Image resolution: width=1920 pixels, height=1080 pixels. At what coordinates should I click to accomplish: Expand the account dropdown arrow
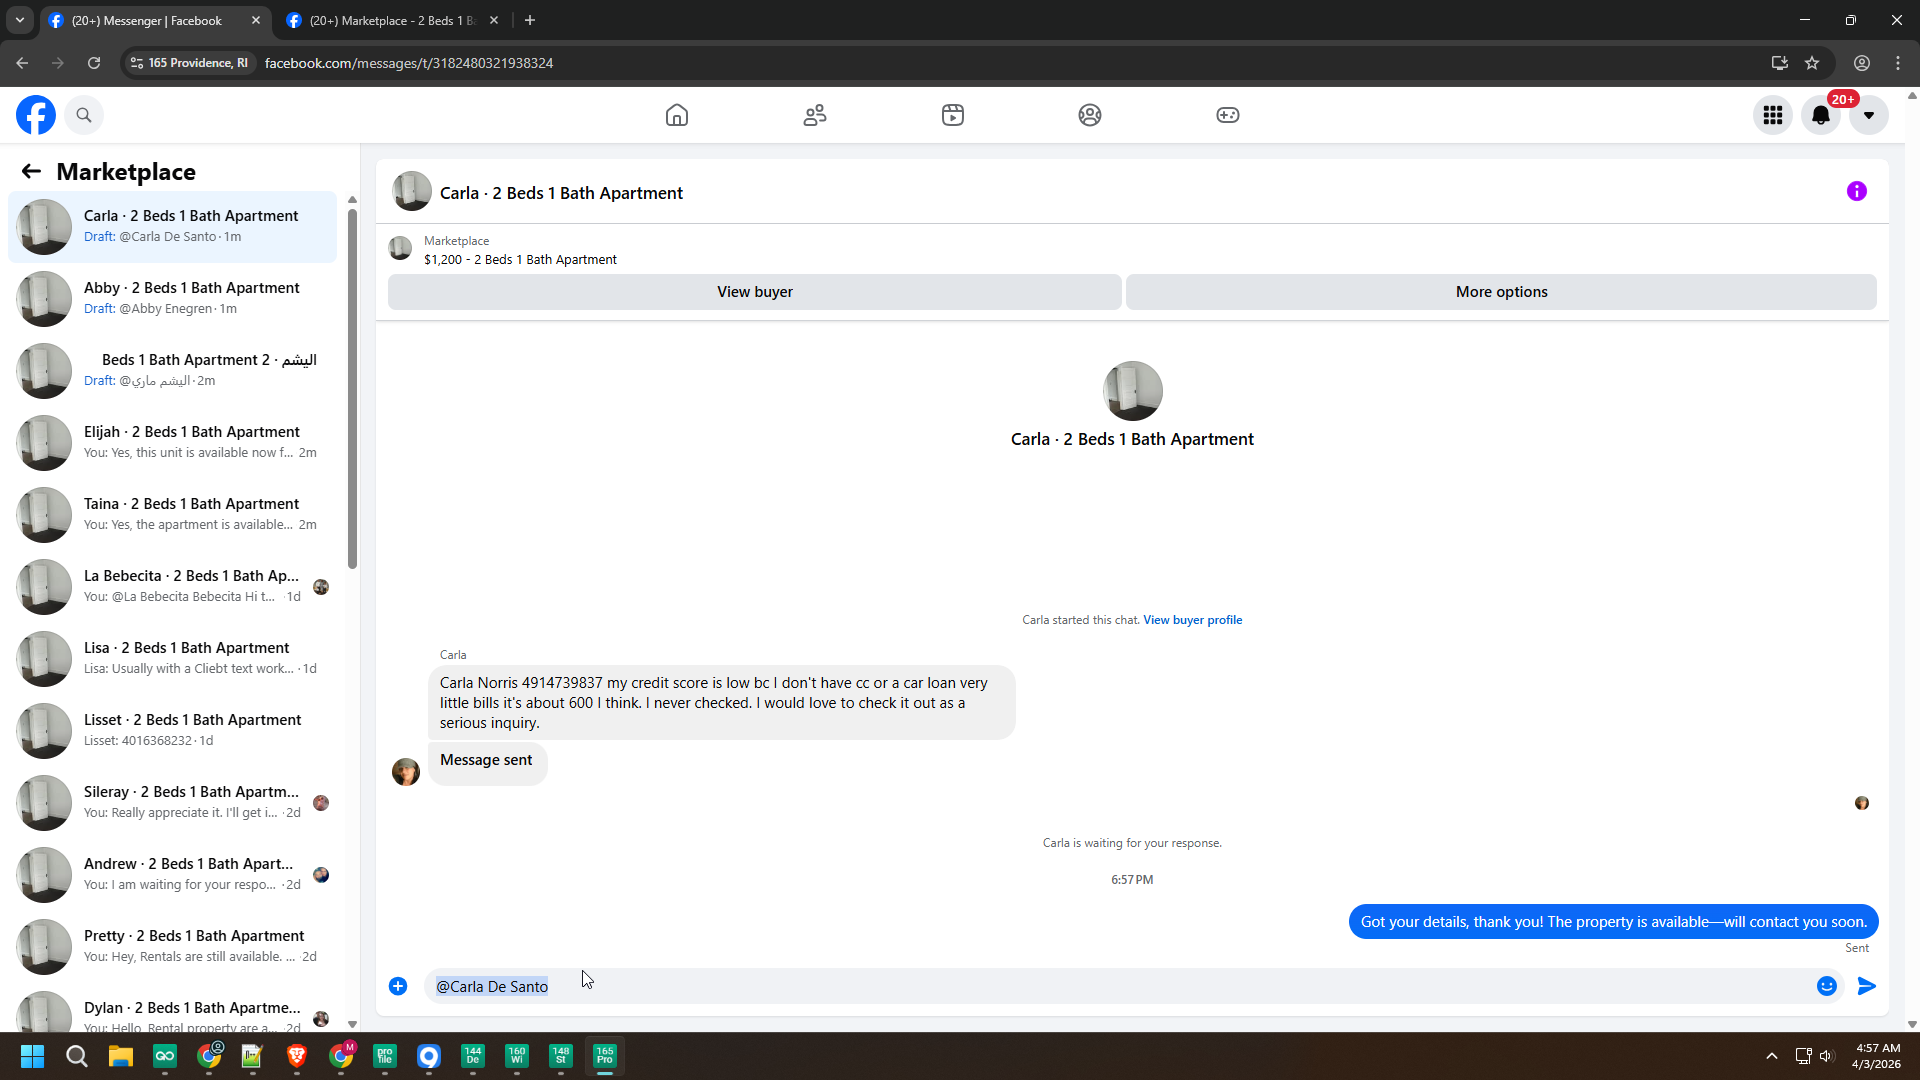(1869, 115)
